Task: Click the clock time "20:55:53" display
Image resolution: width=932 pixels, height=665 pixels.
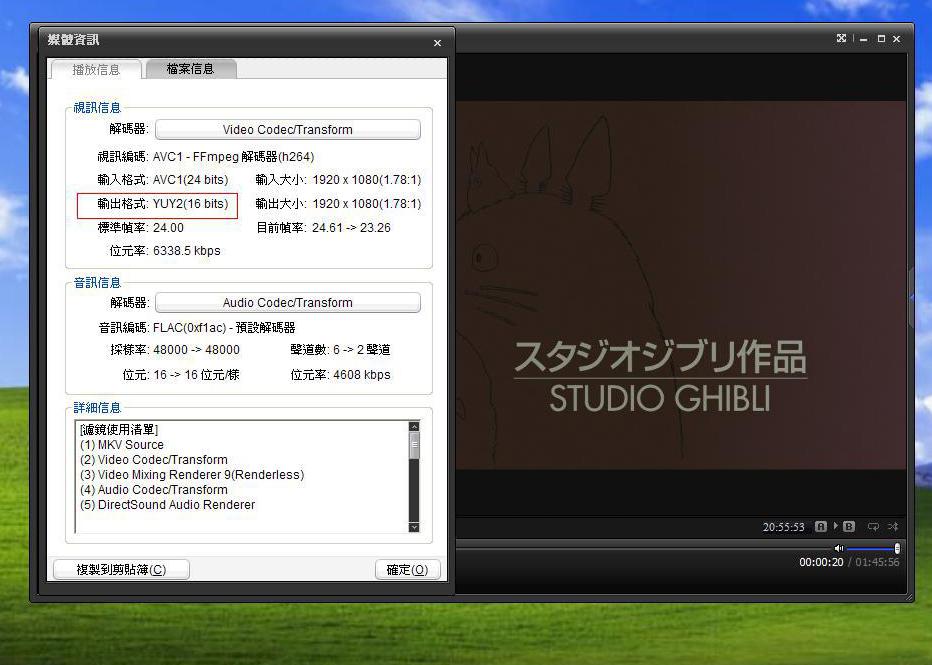Action: (x=783, y=527)
